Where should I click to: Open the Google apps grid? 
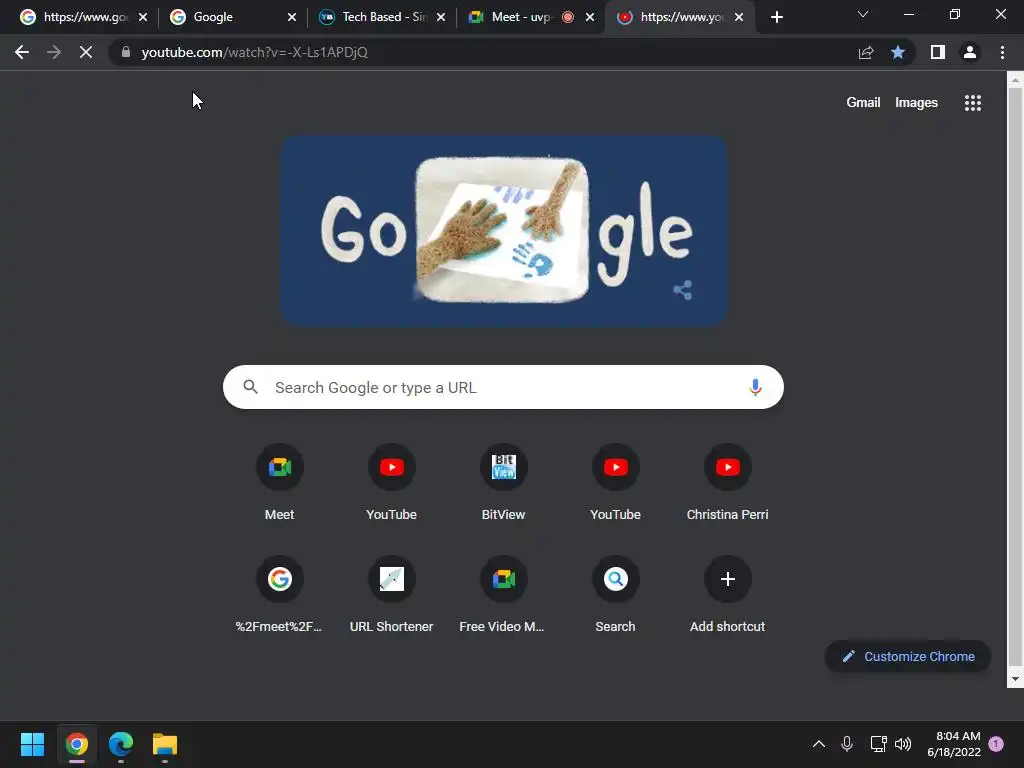972,103
